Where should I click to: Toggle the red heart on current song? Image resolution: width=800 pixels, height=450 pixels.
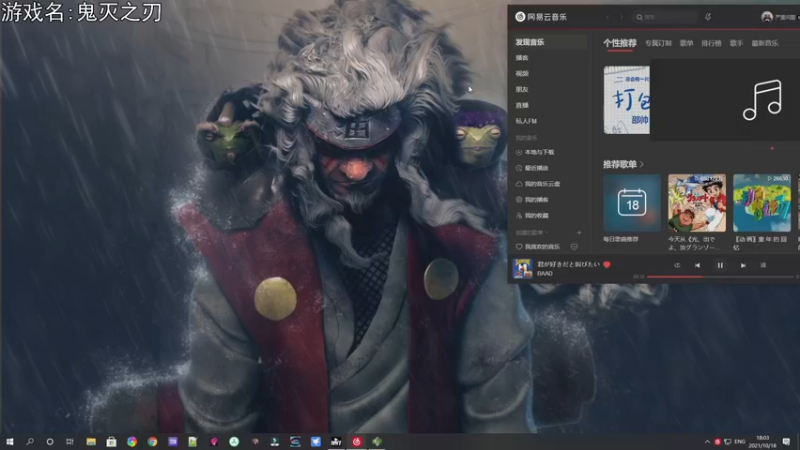(607, 264)
